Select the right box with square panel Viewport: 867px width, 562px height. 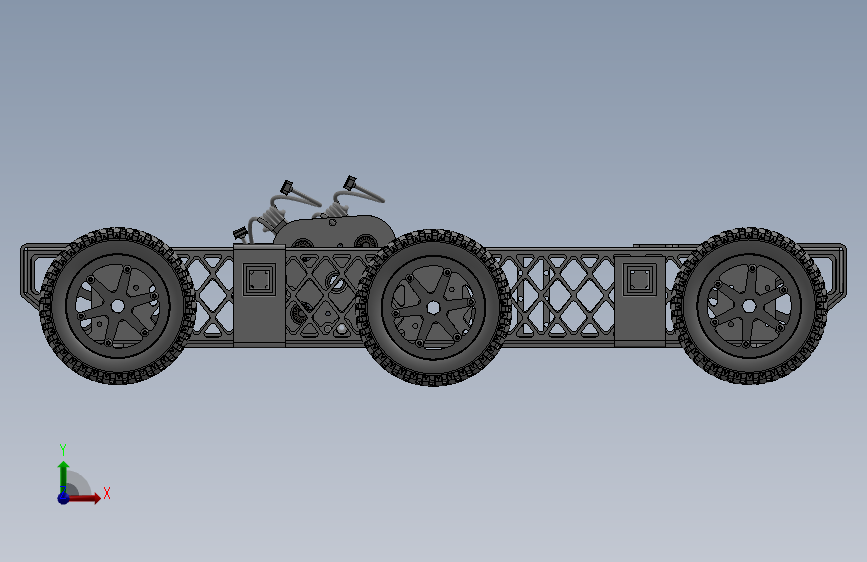click(x=639, y=300)
